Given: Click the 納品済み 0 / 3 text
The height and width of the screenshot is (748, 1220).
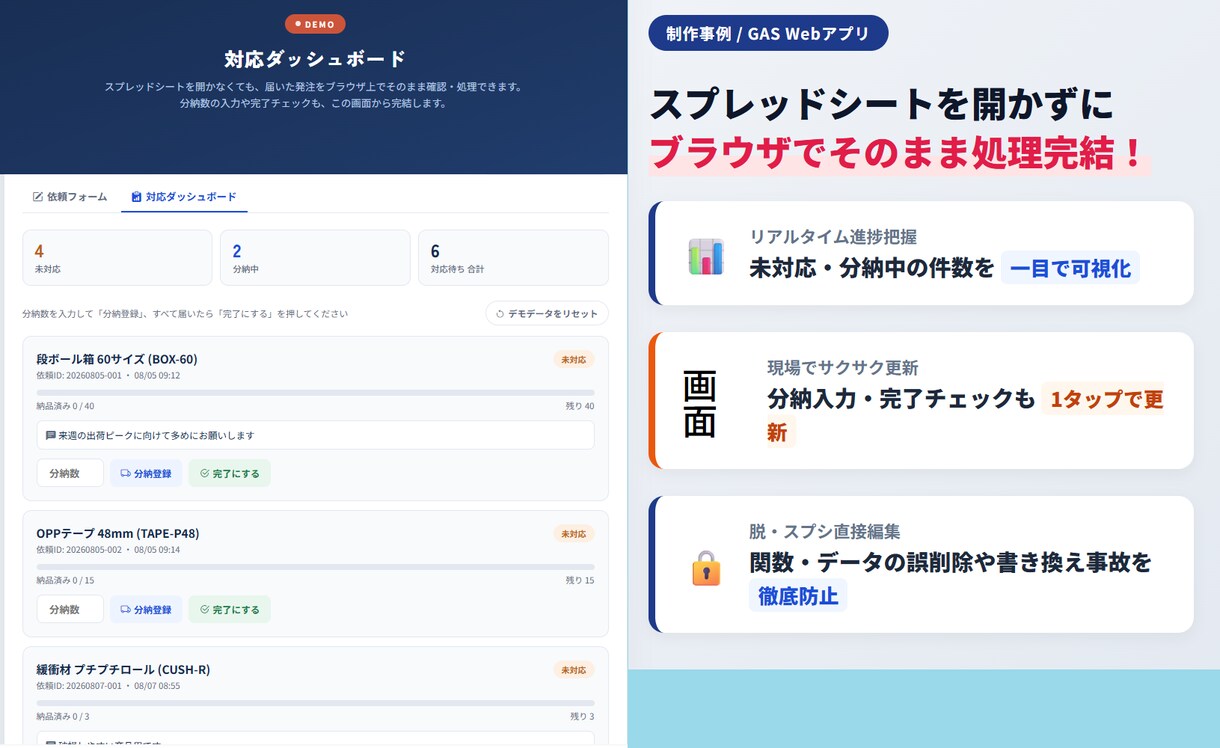Looking at the screenshot, I should [x=63, y=716].
